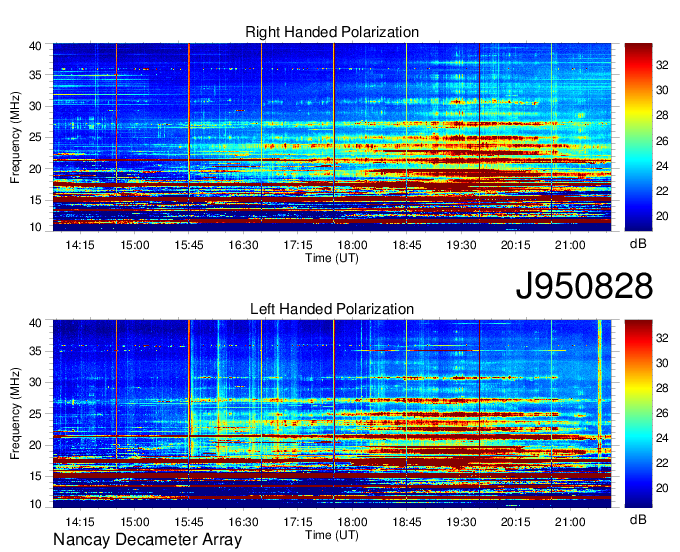Viewport: 680px width, 552px height.
Task: Click the bottom plot's 'Frequency (MHz)' axis label
Action: pyautogui.click(x=15, y=414)
